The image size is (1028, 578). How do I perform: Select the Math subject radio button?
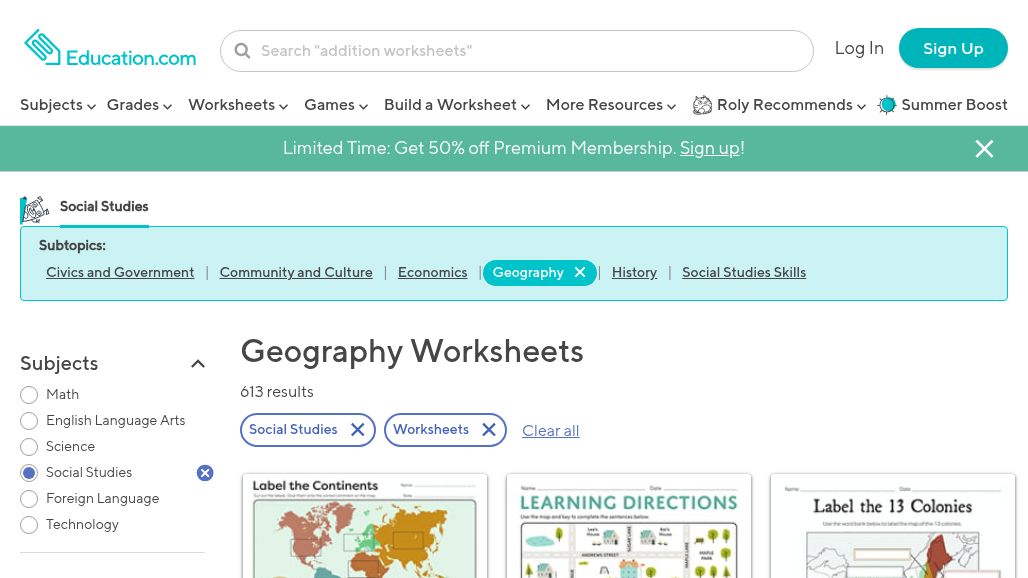[29, 395]
